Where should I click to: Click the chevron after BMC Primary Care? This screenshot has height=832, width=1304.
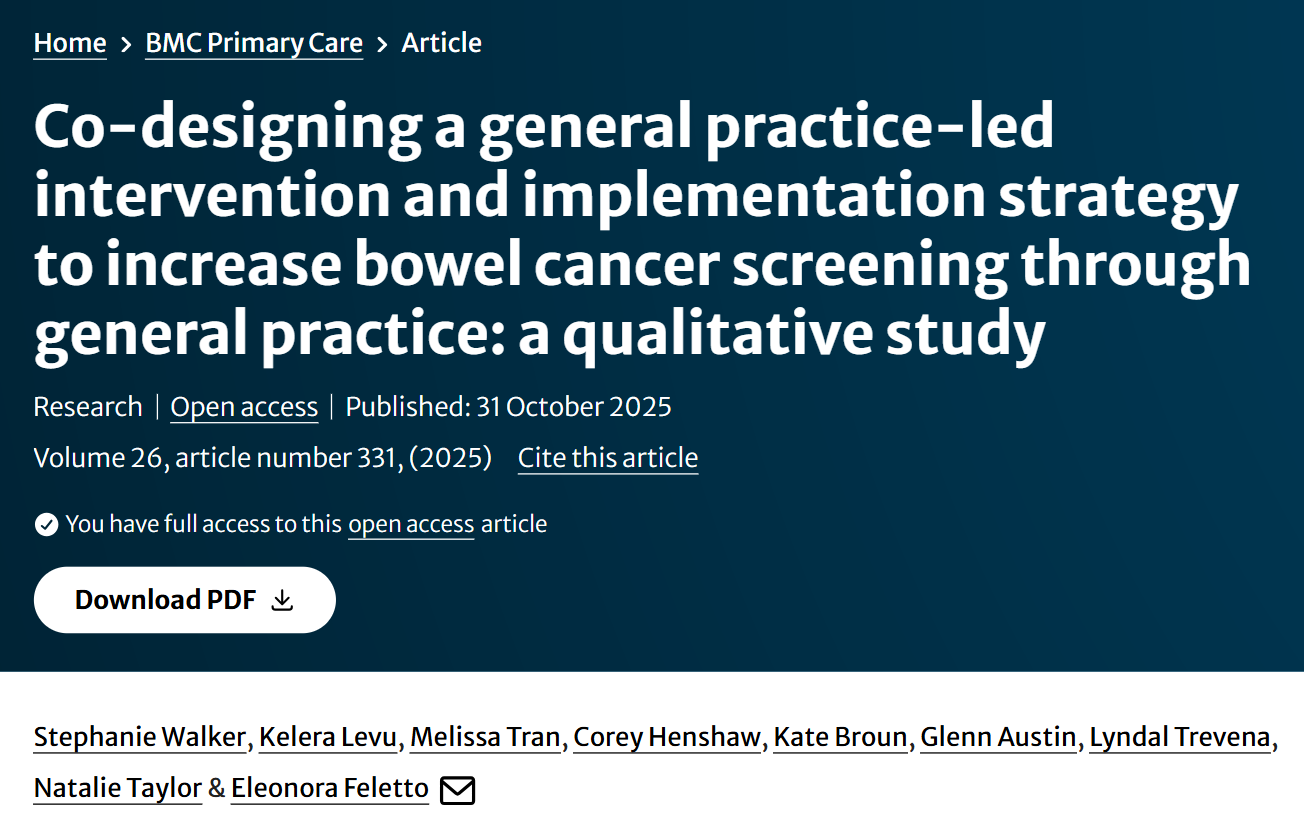[x=381, y=44]
